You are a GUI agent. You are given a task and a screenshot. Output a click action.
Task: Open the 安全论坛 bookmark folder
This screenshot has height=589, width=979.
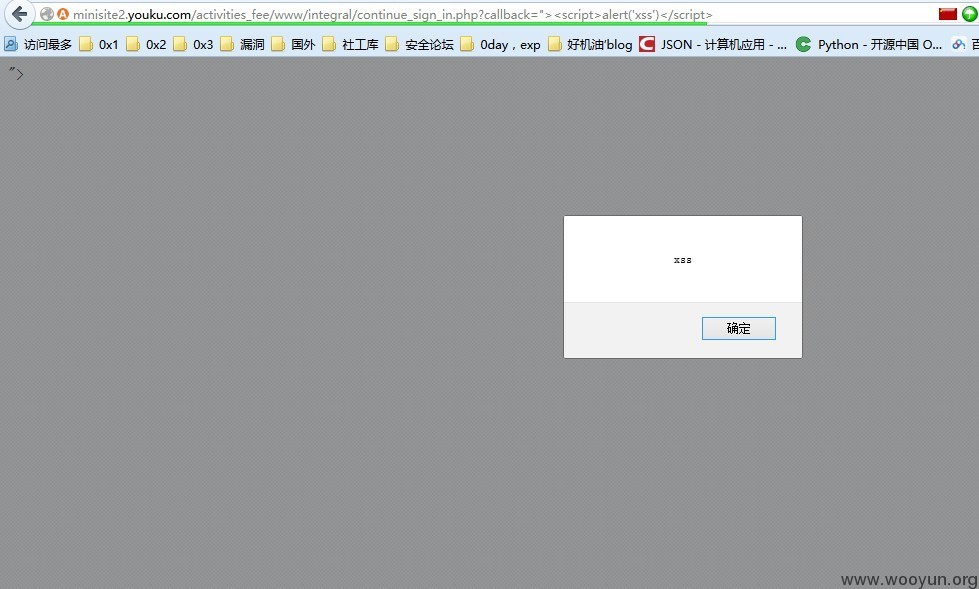(x=420, y=44)
